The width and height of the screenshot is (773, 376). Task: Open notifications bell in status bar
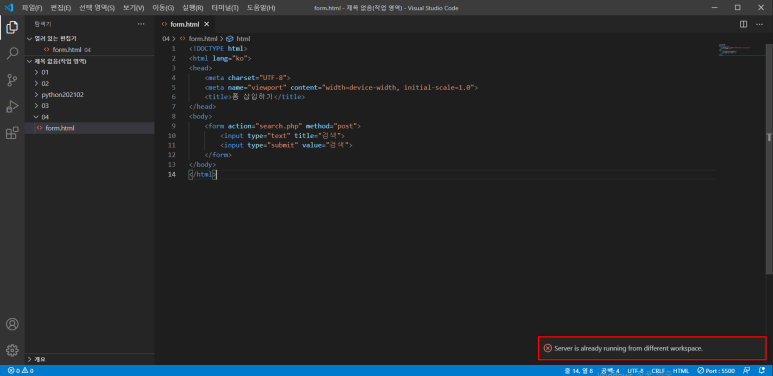click(x=762, y=371)
